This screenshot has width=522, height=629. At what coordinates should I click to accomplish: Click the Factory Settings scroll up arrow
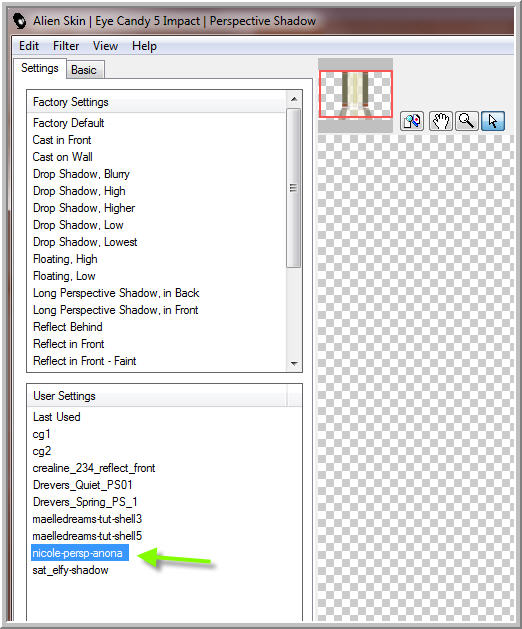pos(294,99)
